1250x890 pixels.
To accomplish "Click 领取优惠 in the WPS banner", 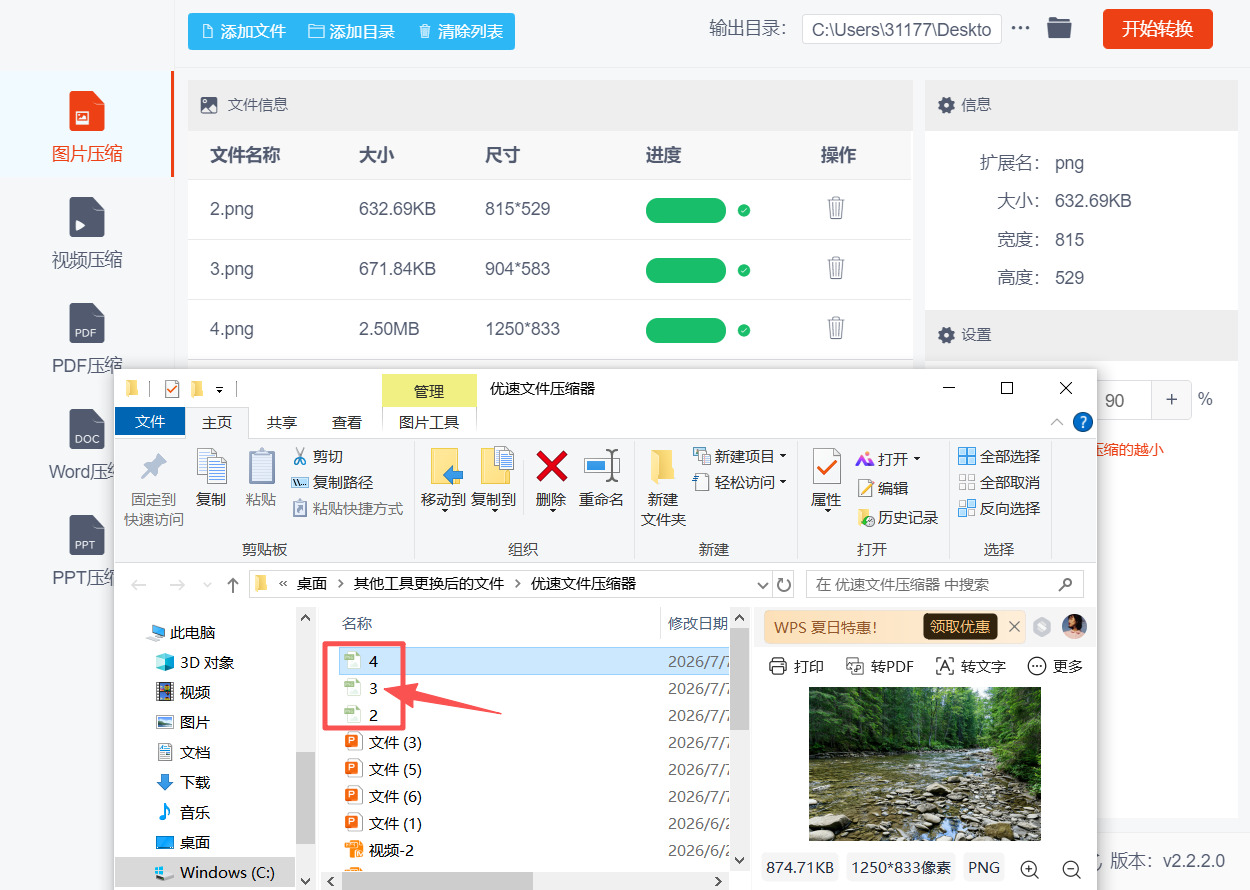I will coord(960,627).
